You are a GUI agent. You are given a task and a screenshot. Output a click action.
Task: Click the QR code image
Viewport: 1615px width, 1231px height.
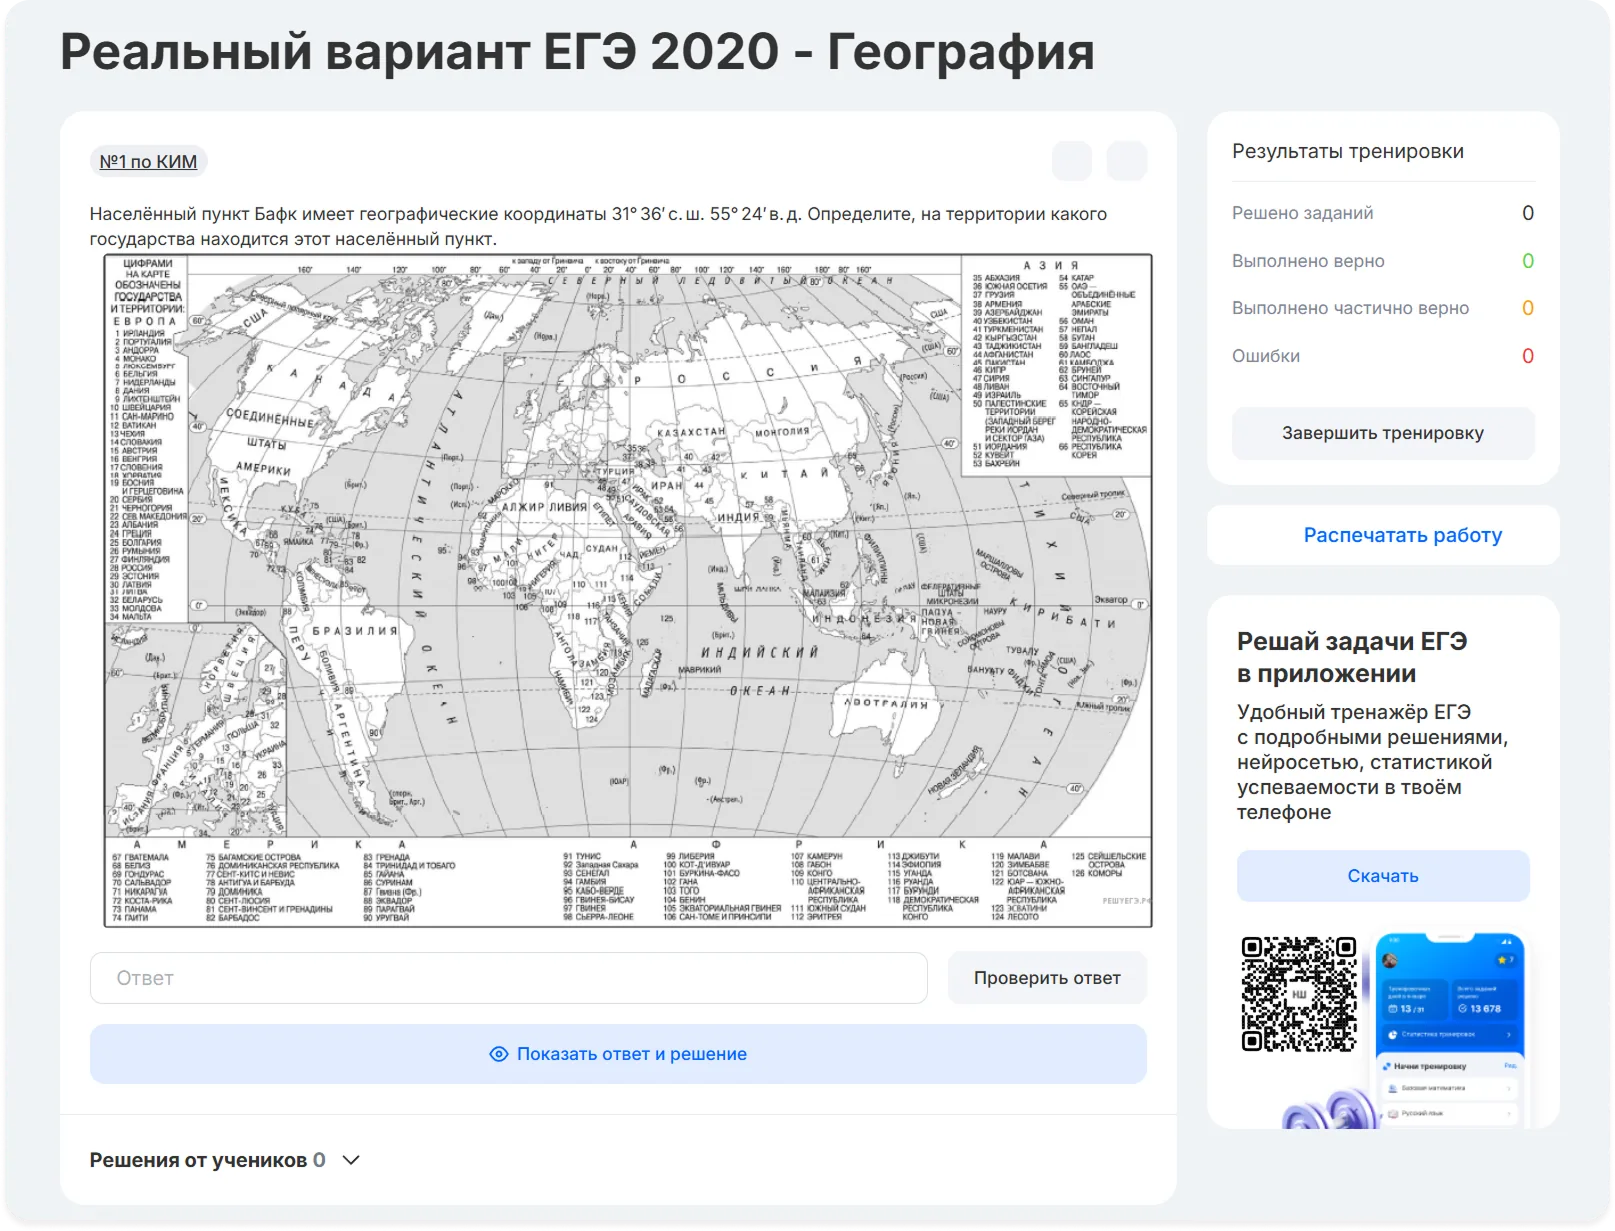coord(1299,994)
